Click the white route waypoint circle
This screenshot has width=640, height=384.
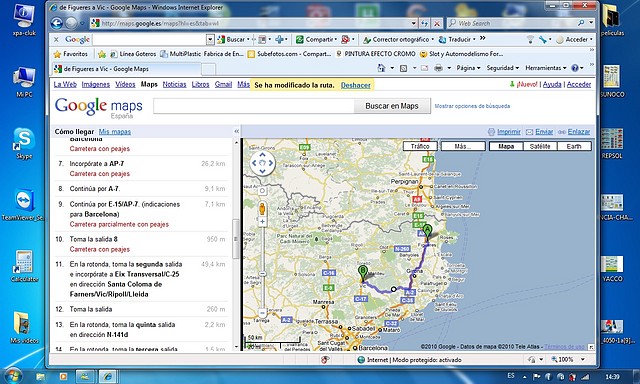393,289
